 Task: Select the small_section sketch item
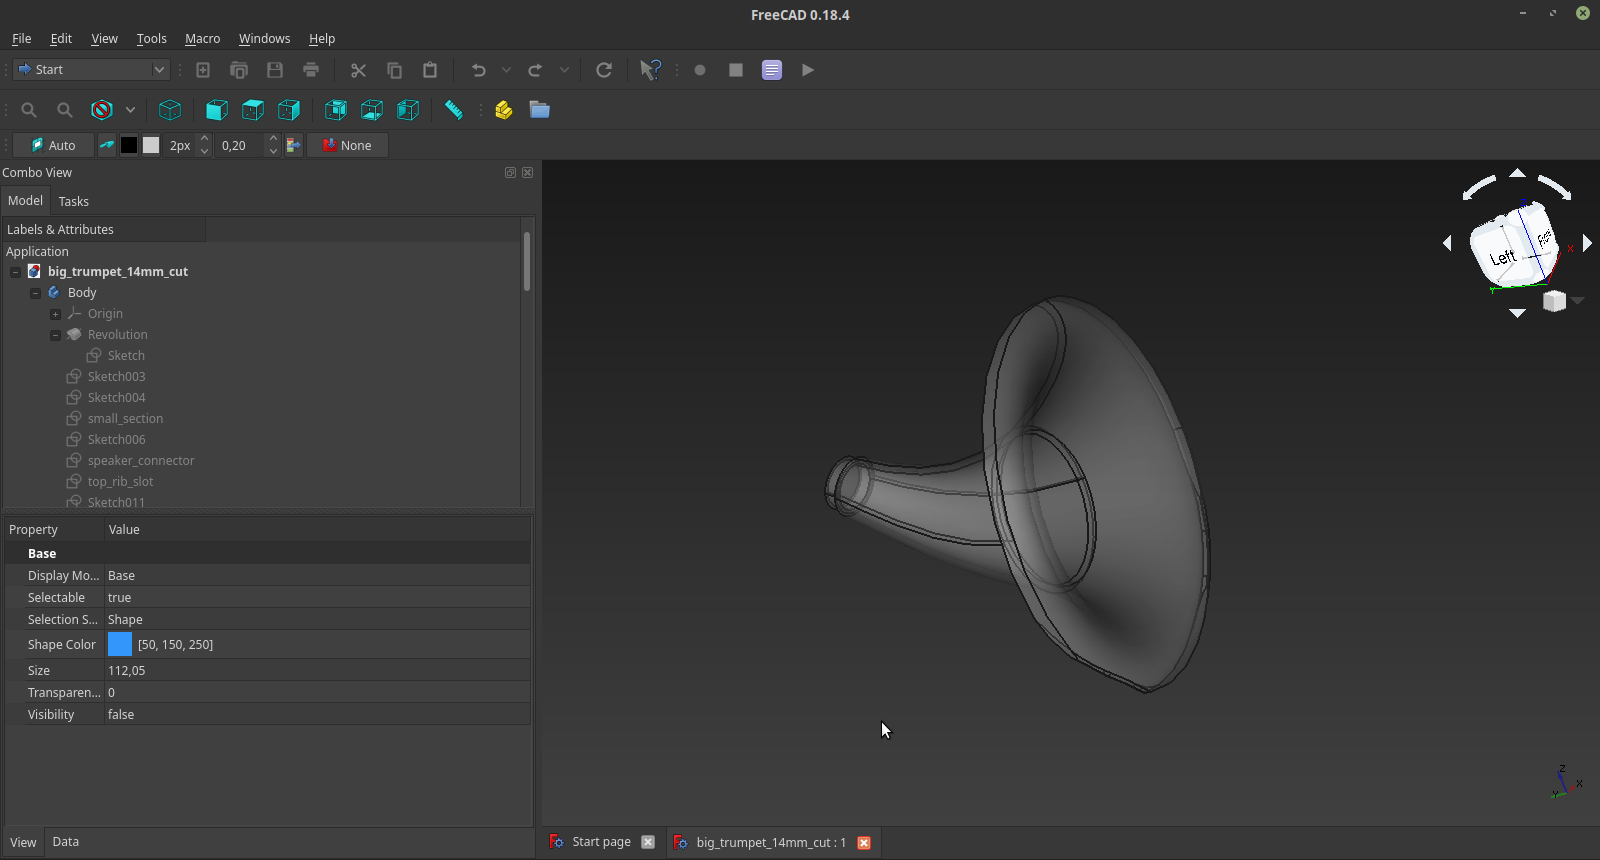coord(125,419)
